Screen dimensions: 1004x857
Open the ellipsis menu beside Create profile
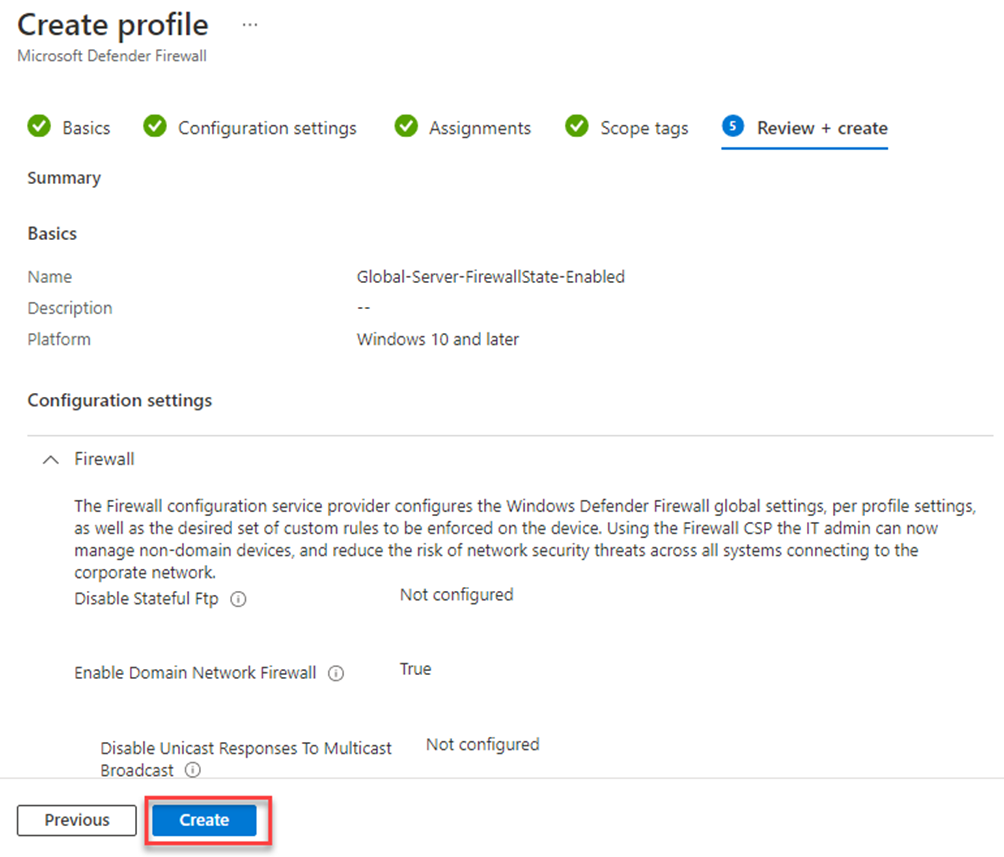click(250, 25)
